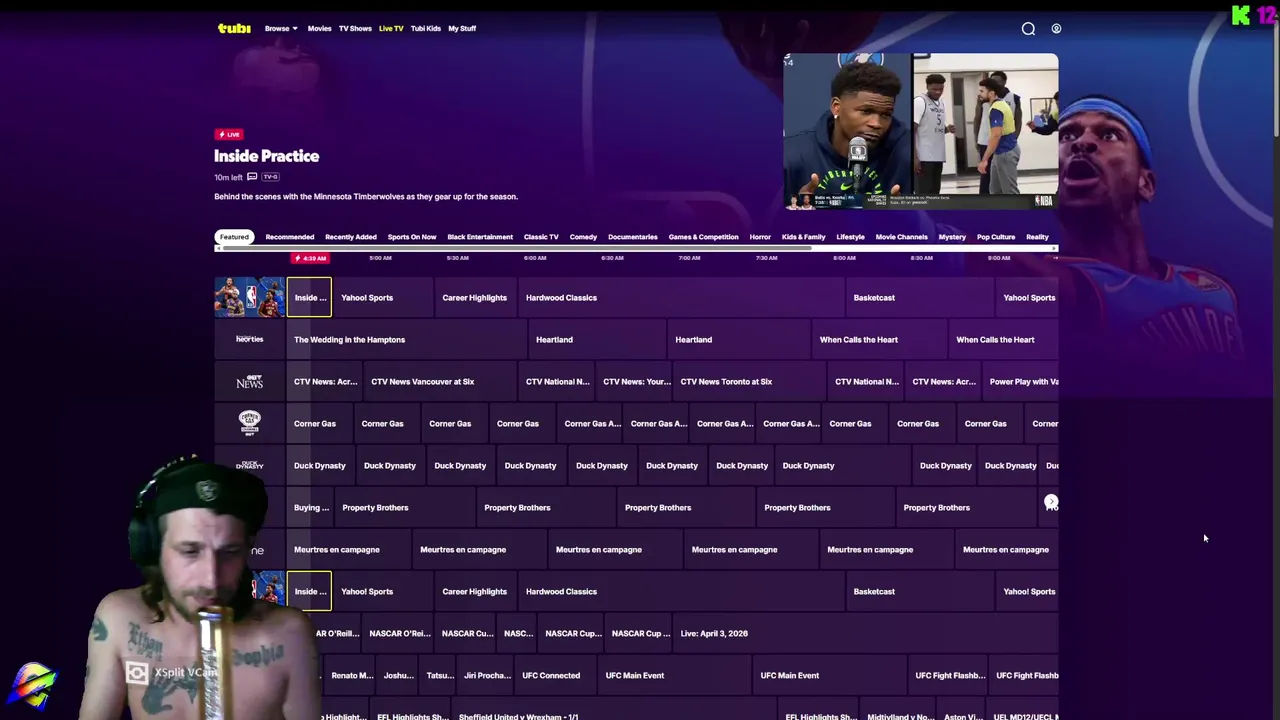Viewport: 1280px width, 720px height.
Task: Select the Corner Gas channel logo
Action: coord(249,423)
